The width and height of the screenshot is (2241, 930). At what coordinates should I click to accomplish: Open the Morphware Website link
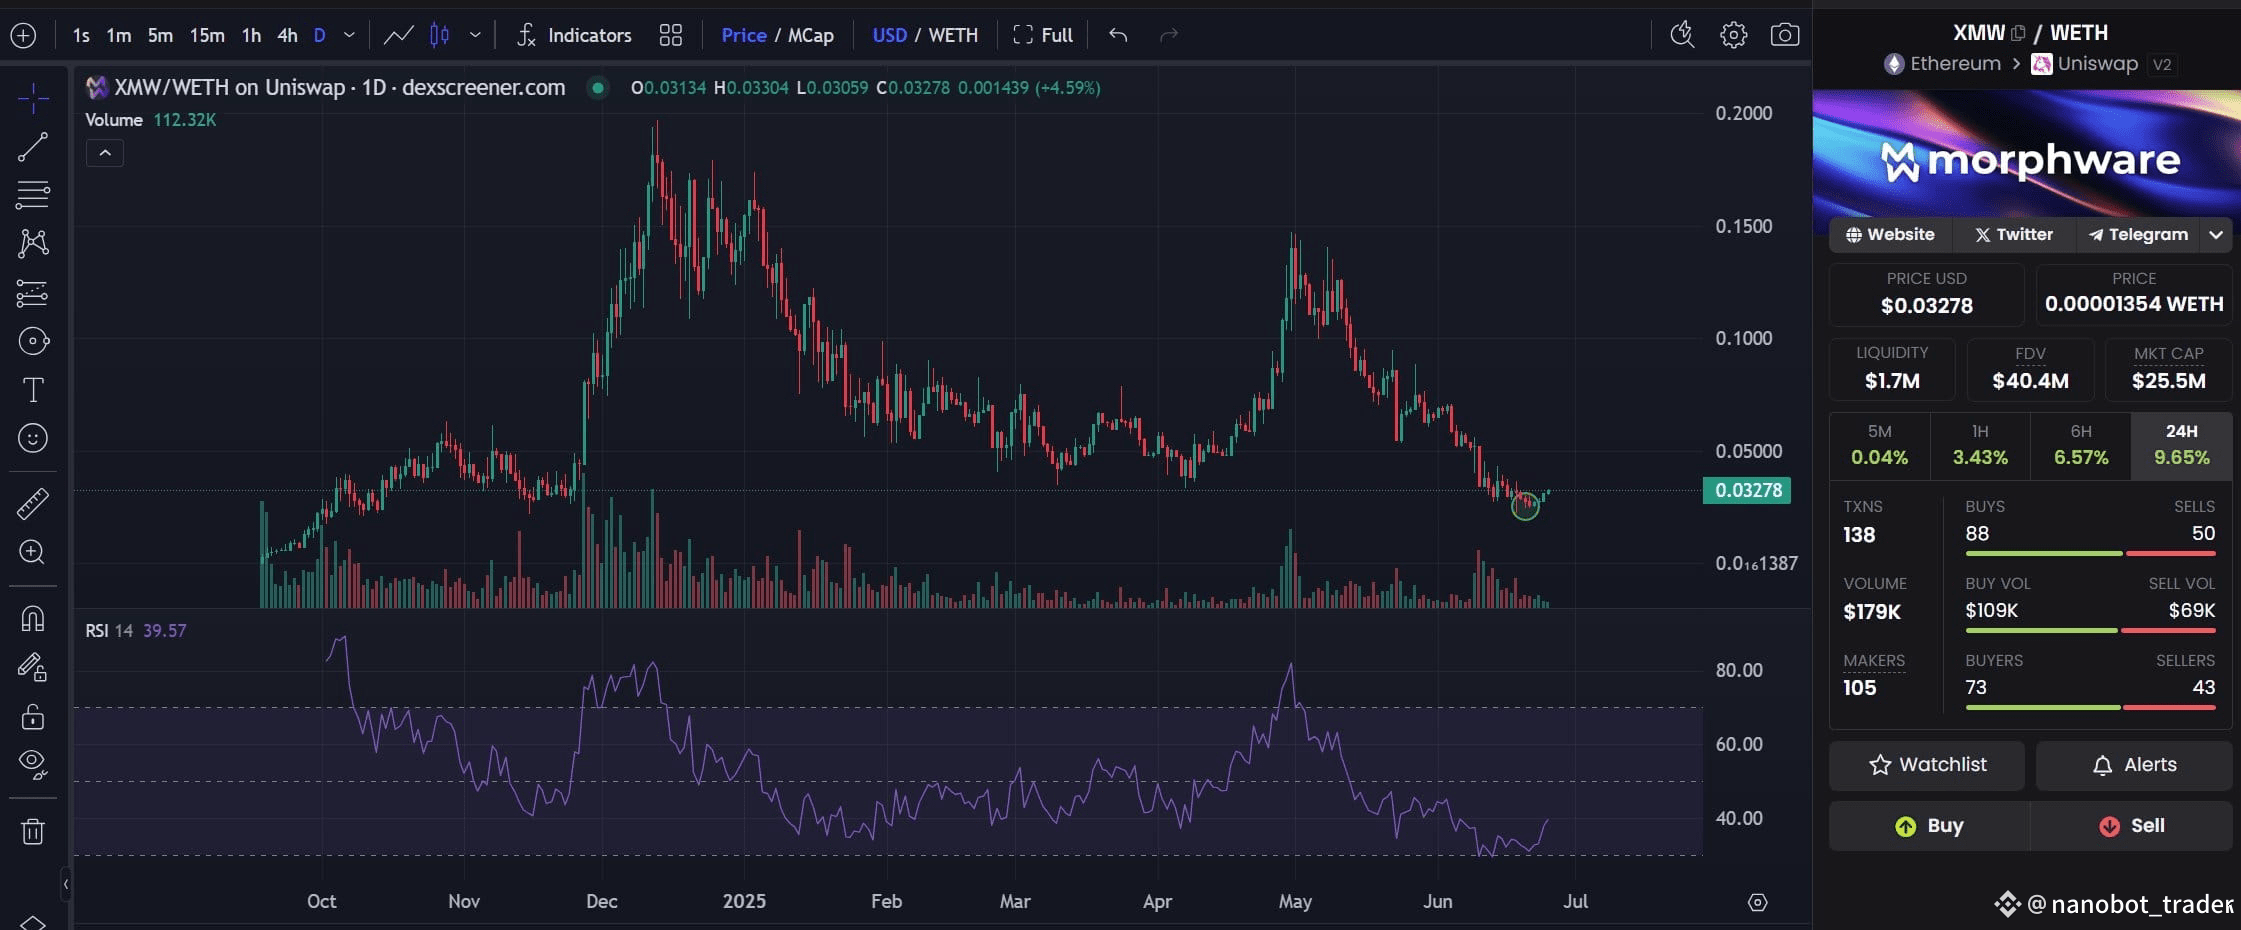[x=1890, y=235]
